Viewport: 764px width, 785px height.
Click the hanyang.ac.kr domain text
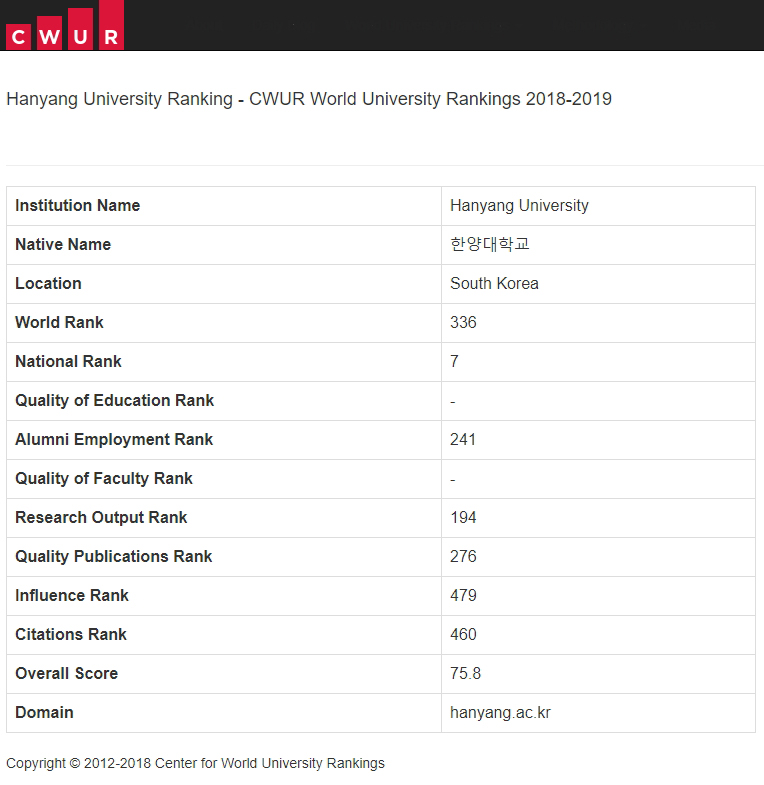click(x=500, y=713)
